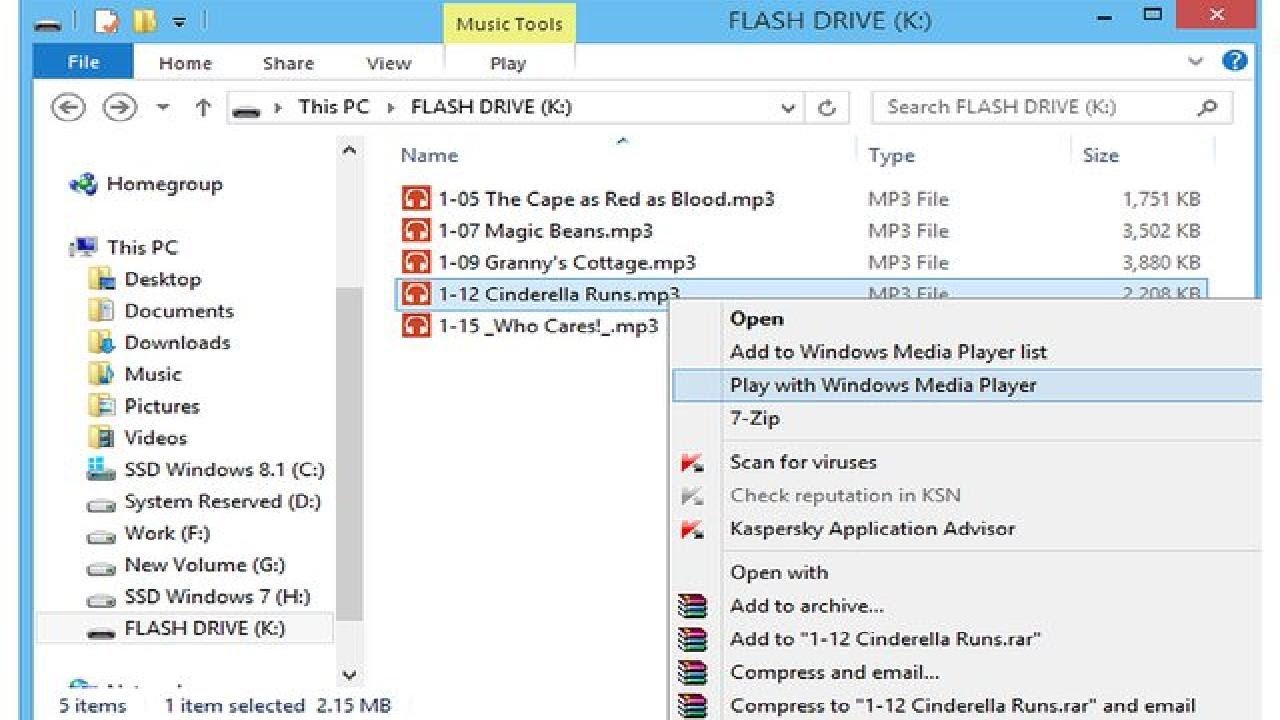Click the Forward navigation arrow
The height and width of the screenshot is (720, 1280).
coord(120,107)
